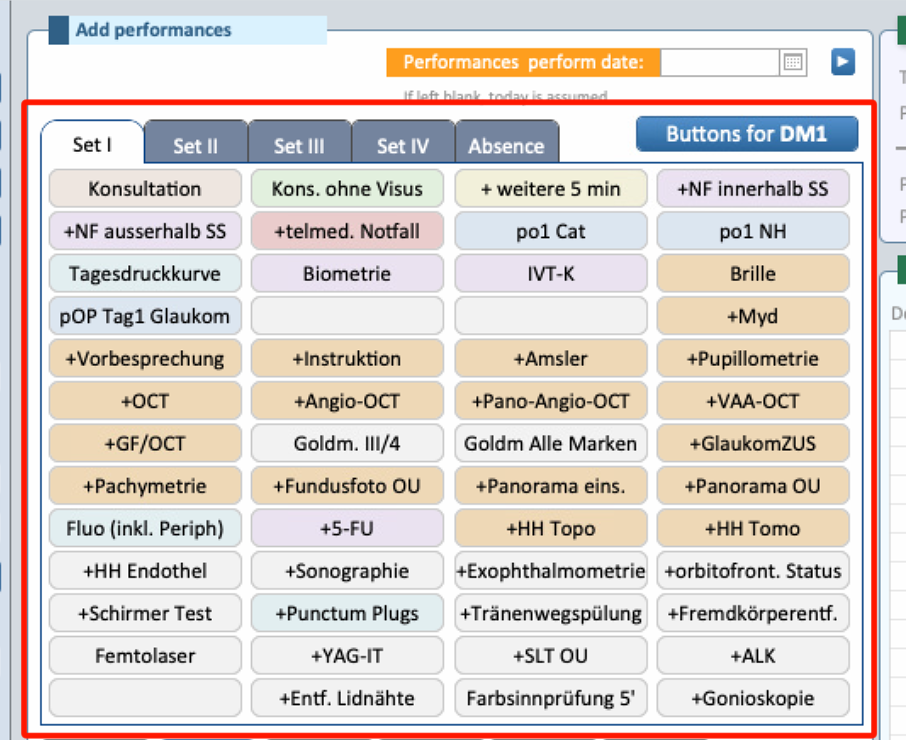The image size is (906, 740).
Task: Select +Panorama eins. button
Action: pyautogui.click(x=551, y=486)
